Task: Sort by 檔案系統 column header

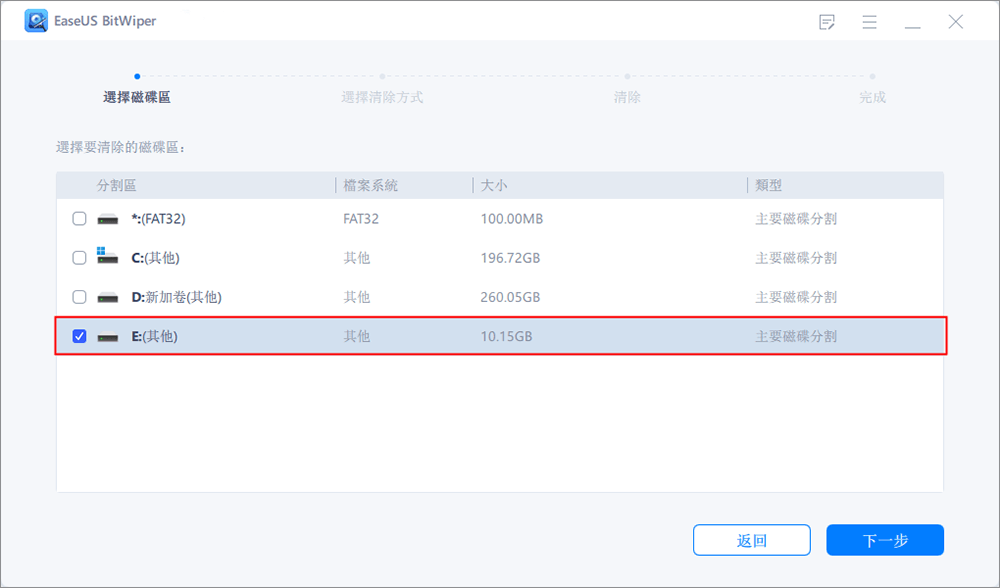Action: (x=370, y=186)
